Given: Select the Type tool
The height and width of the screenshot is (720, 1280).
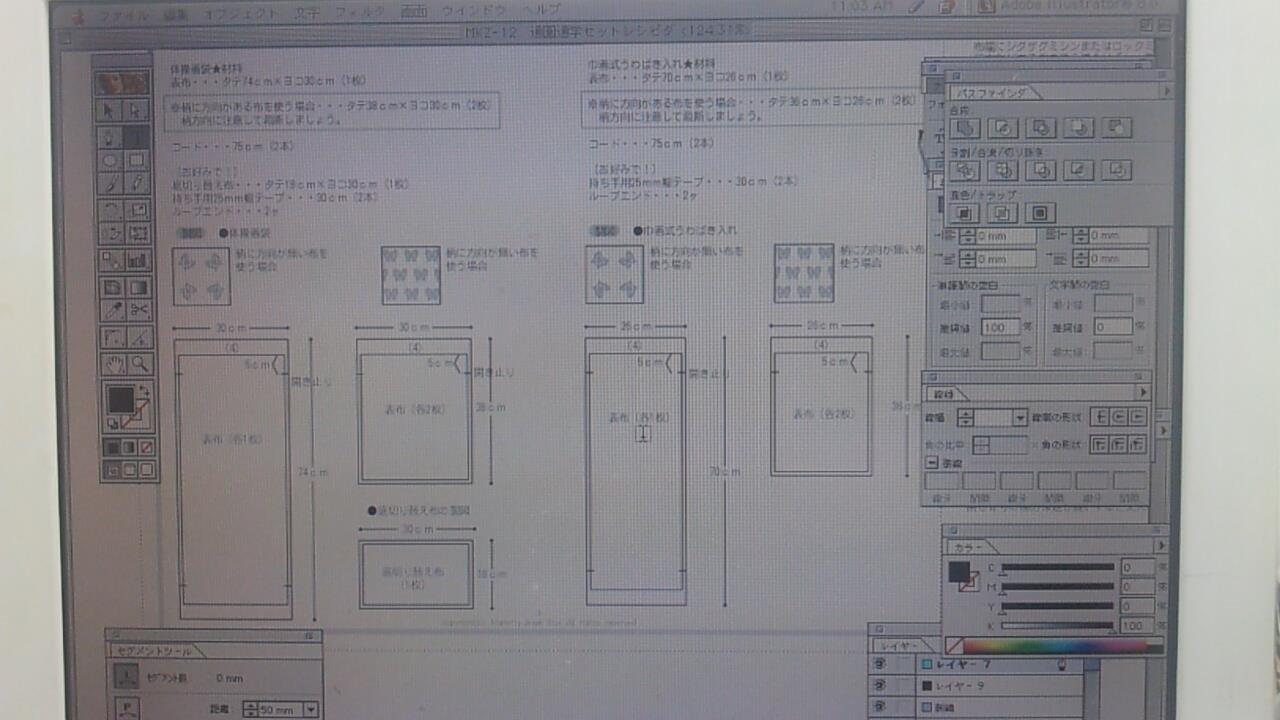Looking at the screenshot, I should 137,135.
